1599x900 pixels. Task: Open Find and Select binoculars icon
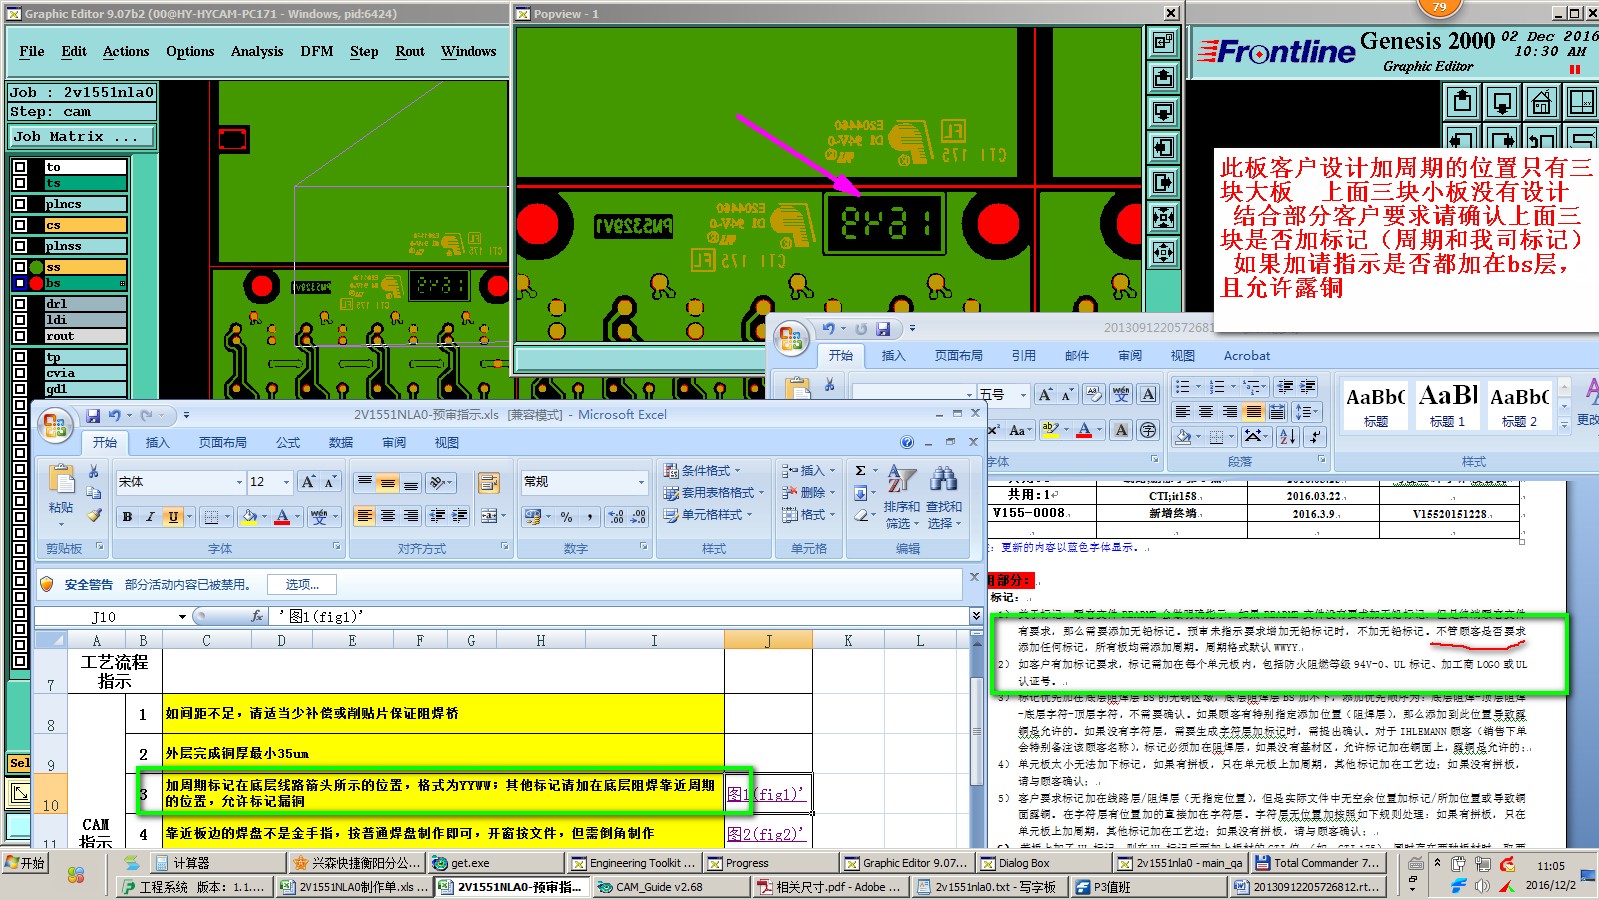pos(943,478)
